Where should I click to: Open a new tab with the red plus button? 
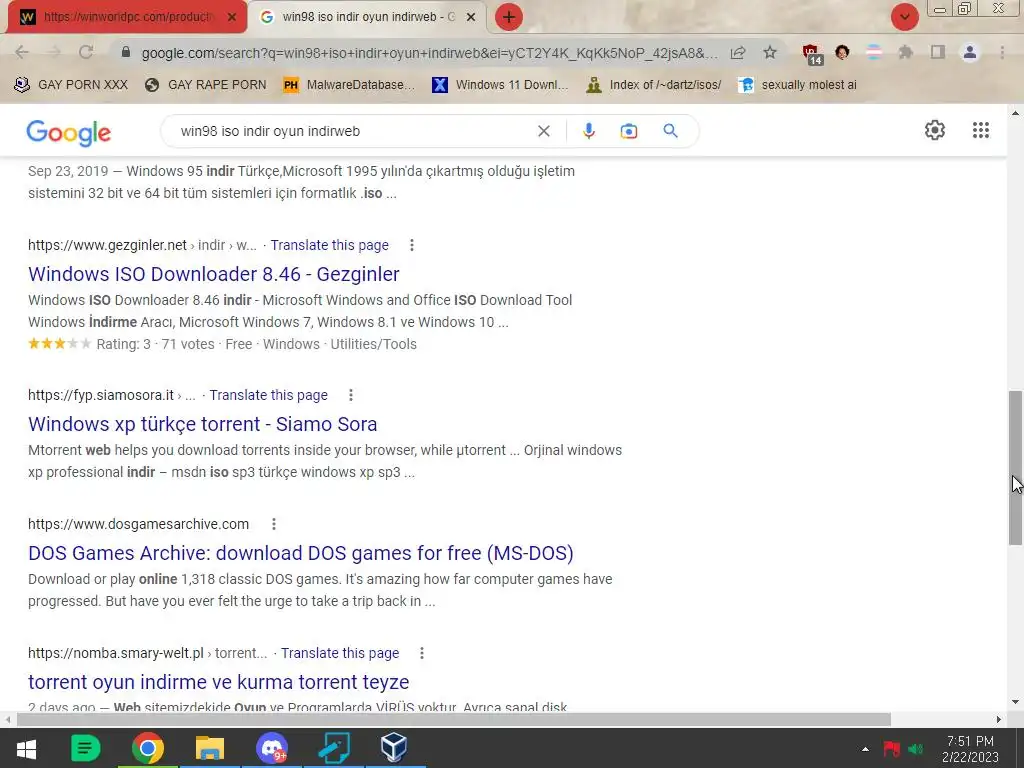(x=509, y=17)
